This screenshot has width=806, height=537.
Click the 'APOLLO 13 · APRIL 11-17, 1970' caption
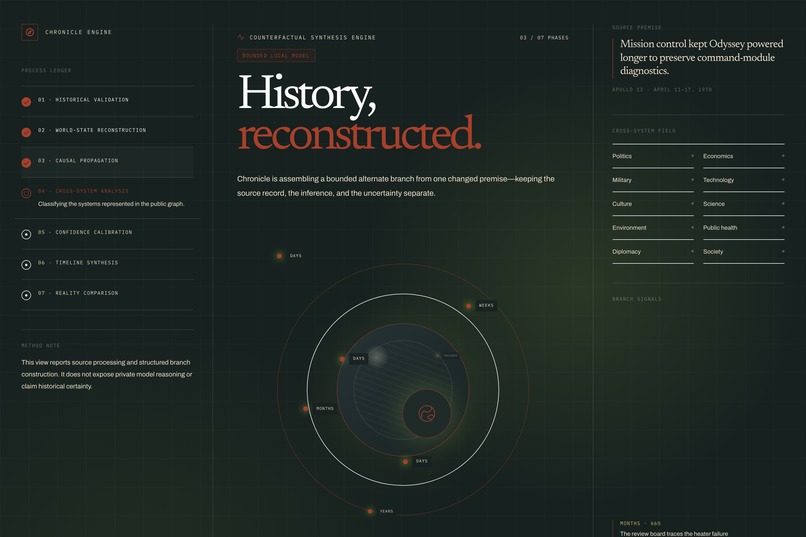[x=662, y=89]
